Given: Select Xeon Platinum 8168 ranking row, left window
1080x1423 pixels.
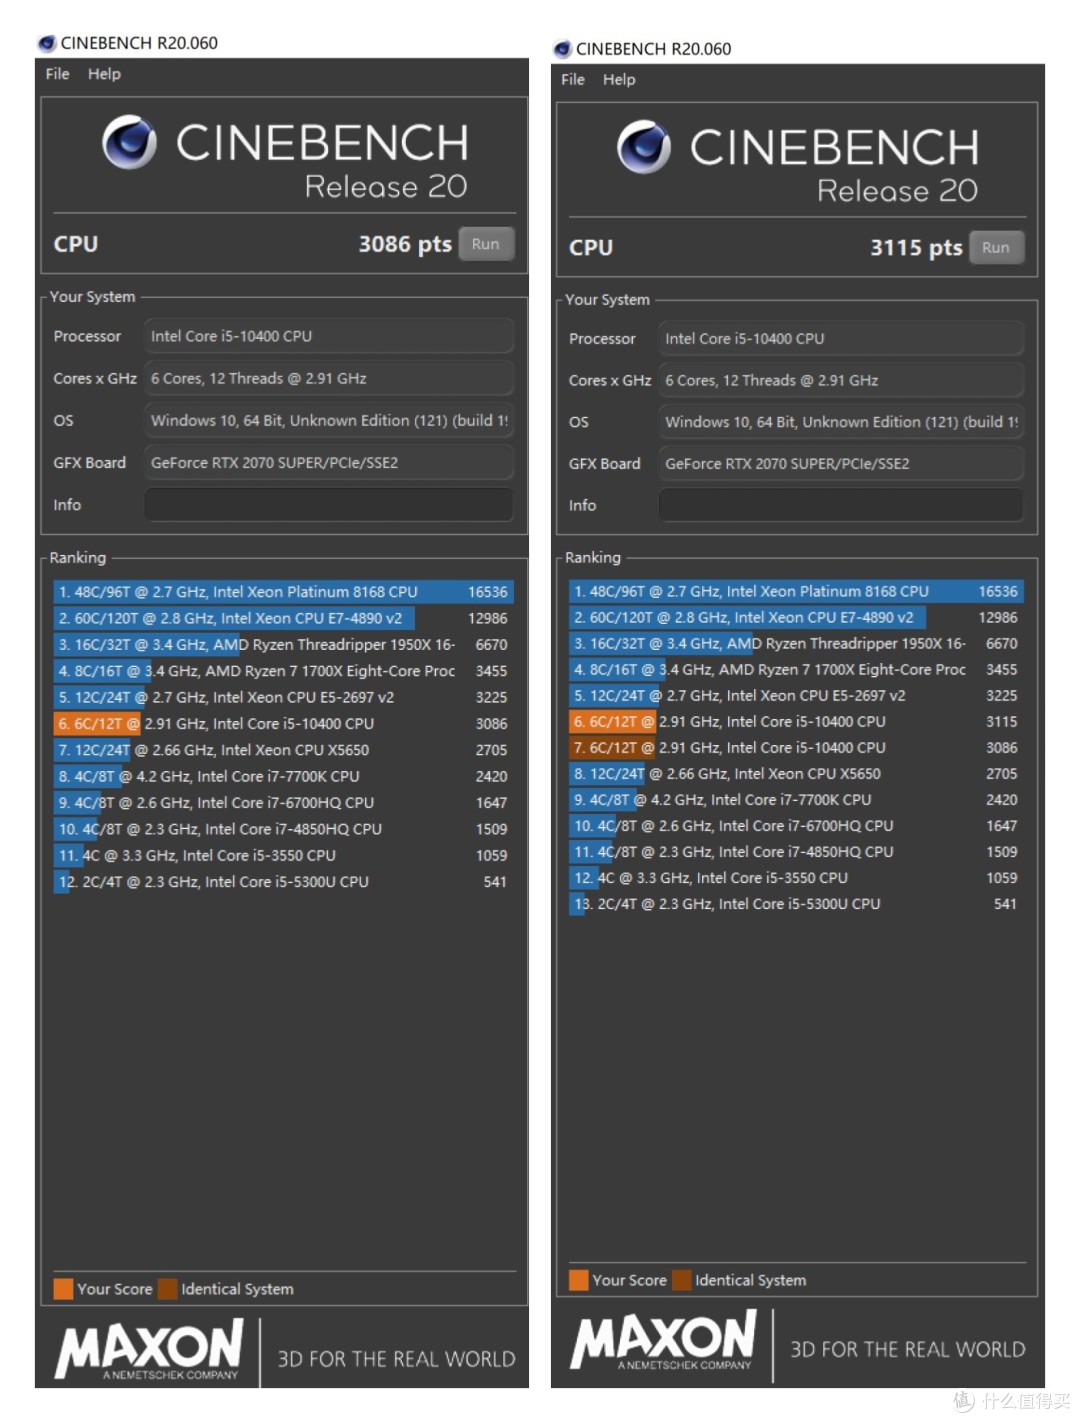Looking at the screenshot, I should point(283,592).
